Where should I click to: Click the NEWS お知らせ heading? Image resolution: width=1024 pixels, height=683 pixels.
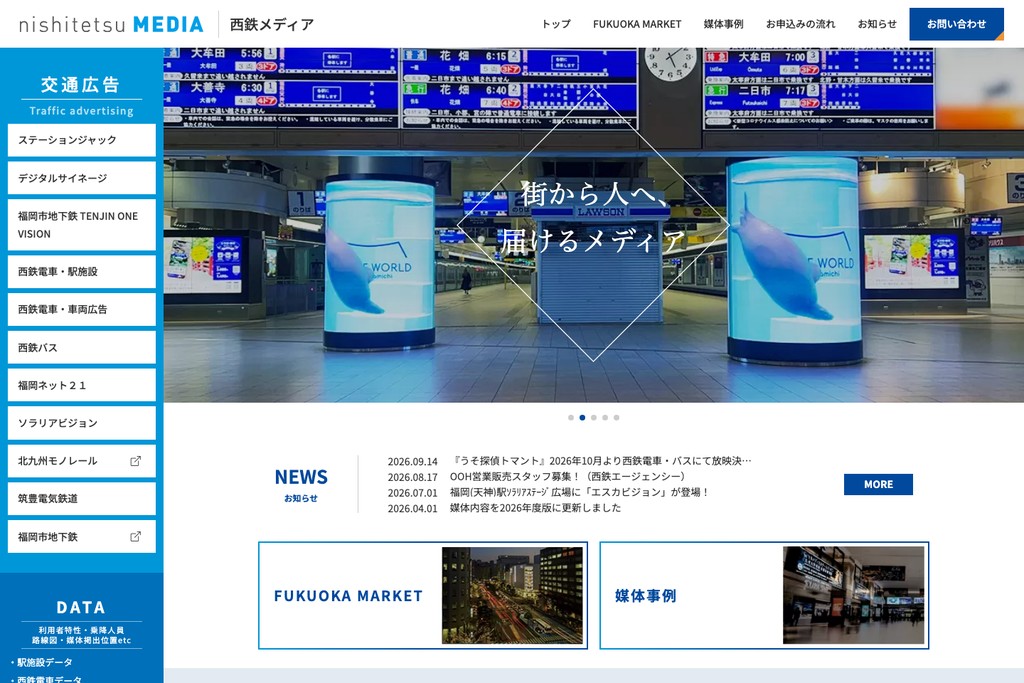tap(301, 484)
